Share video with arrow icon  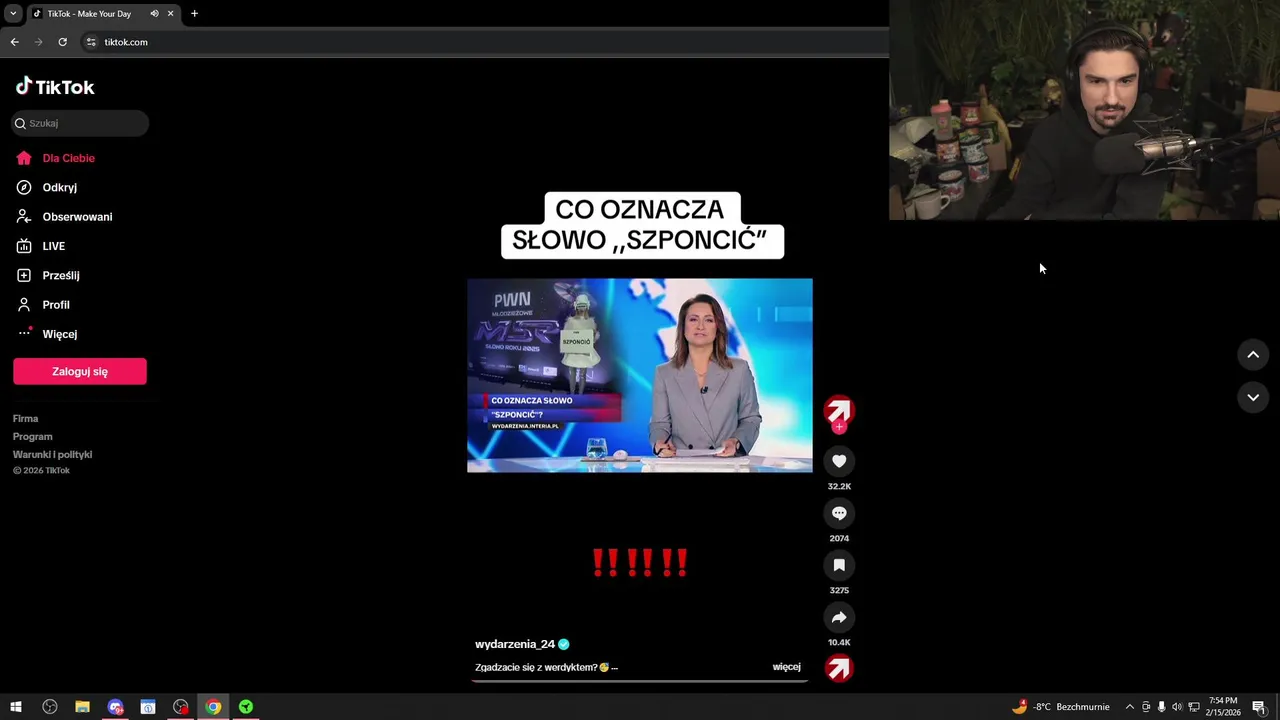(839, 617)
